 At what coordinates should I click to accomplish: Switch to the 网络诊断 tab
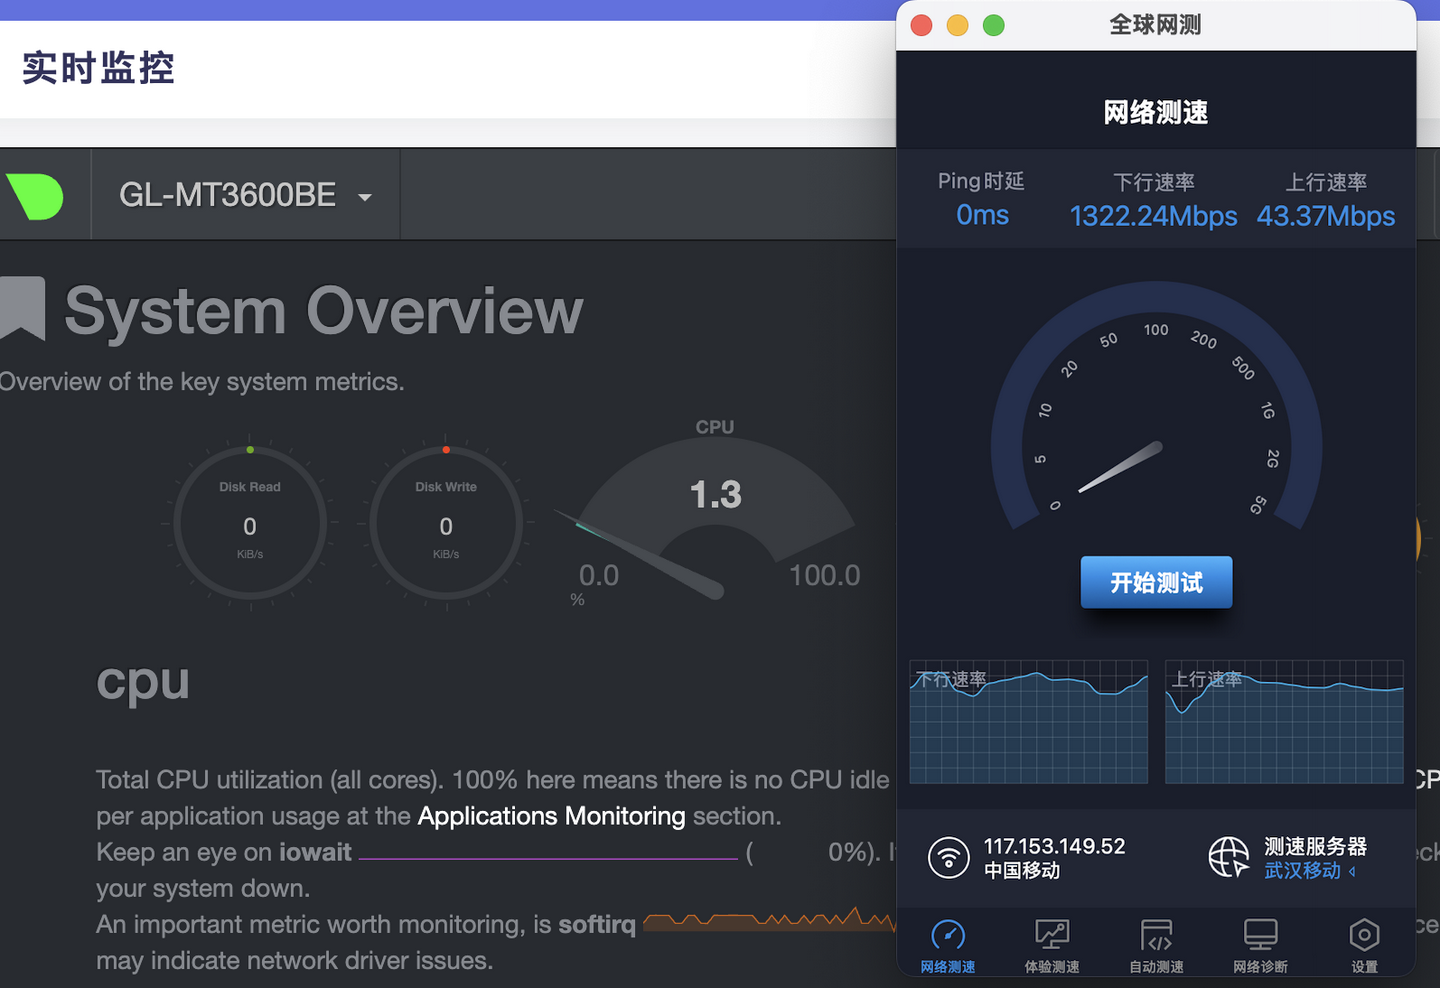(1260, 946)
